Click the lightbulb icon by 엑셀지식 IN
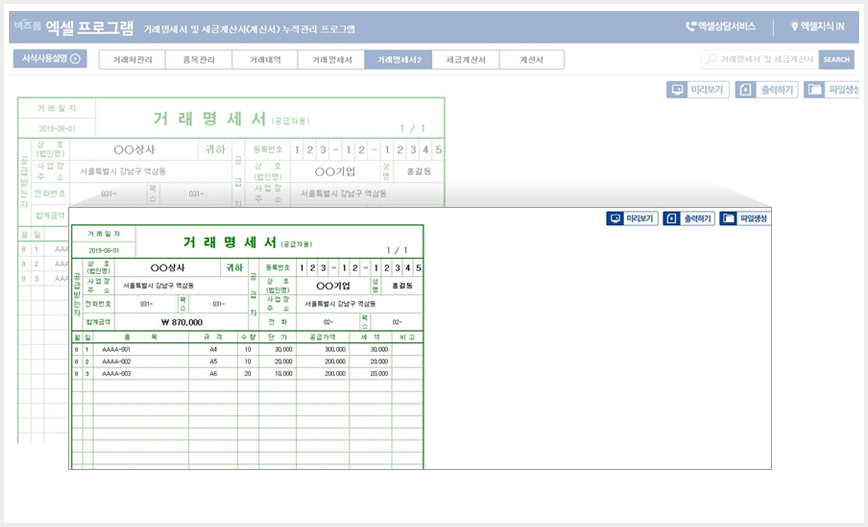This screenshot has width=868, height=527. 794,26
